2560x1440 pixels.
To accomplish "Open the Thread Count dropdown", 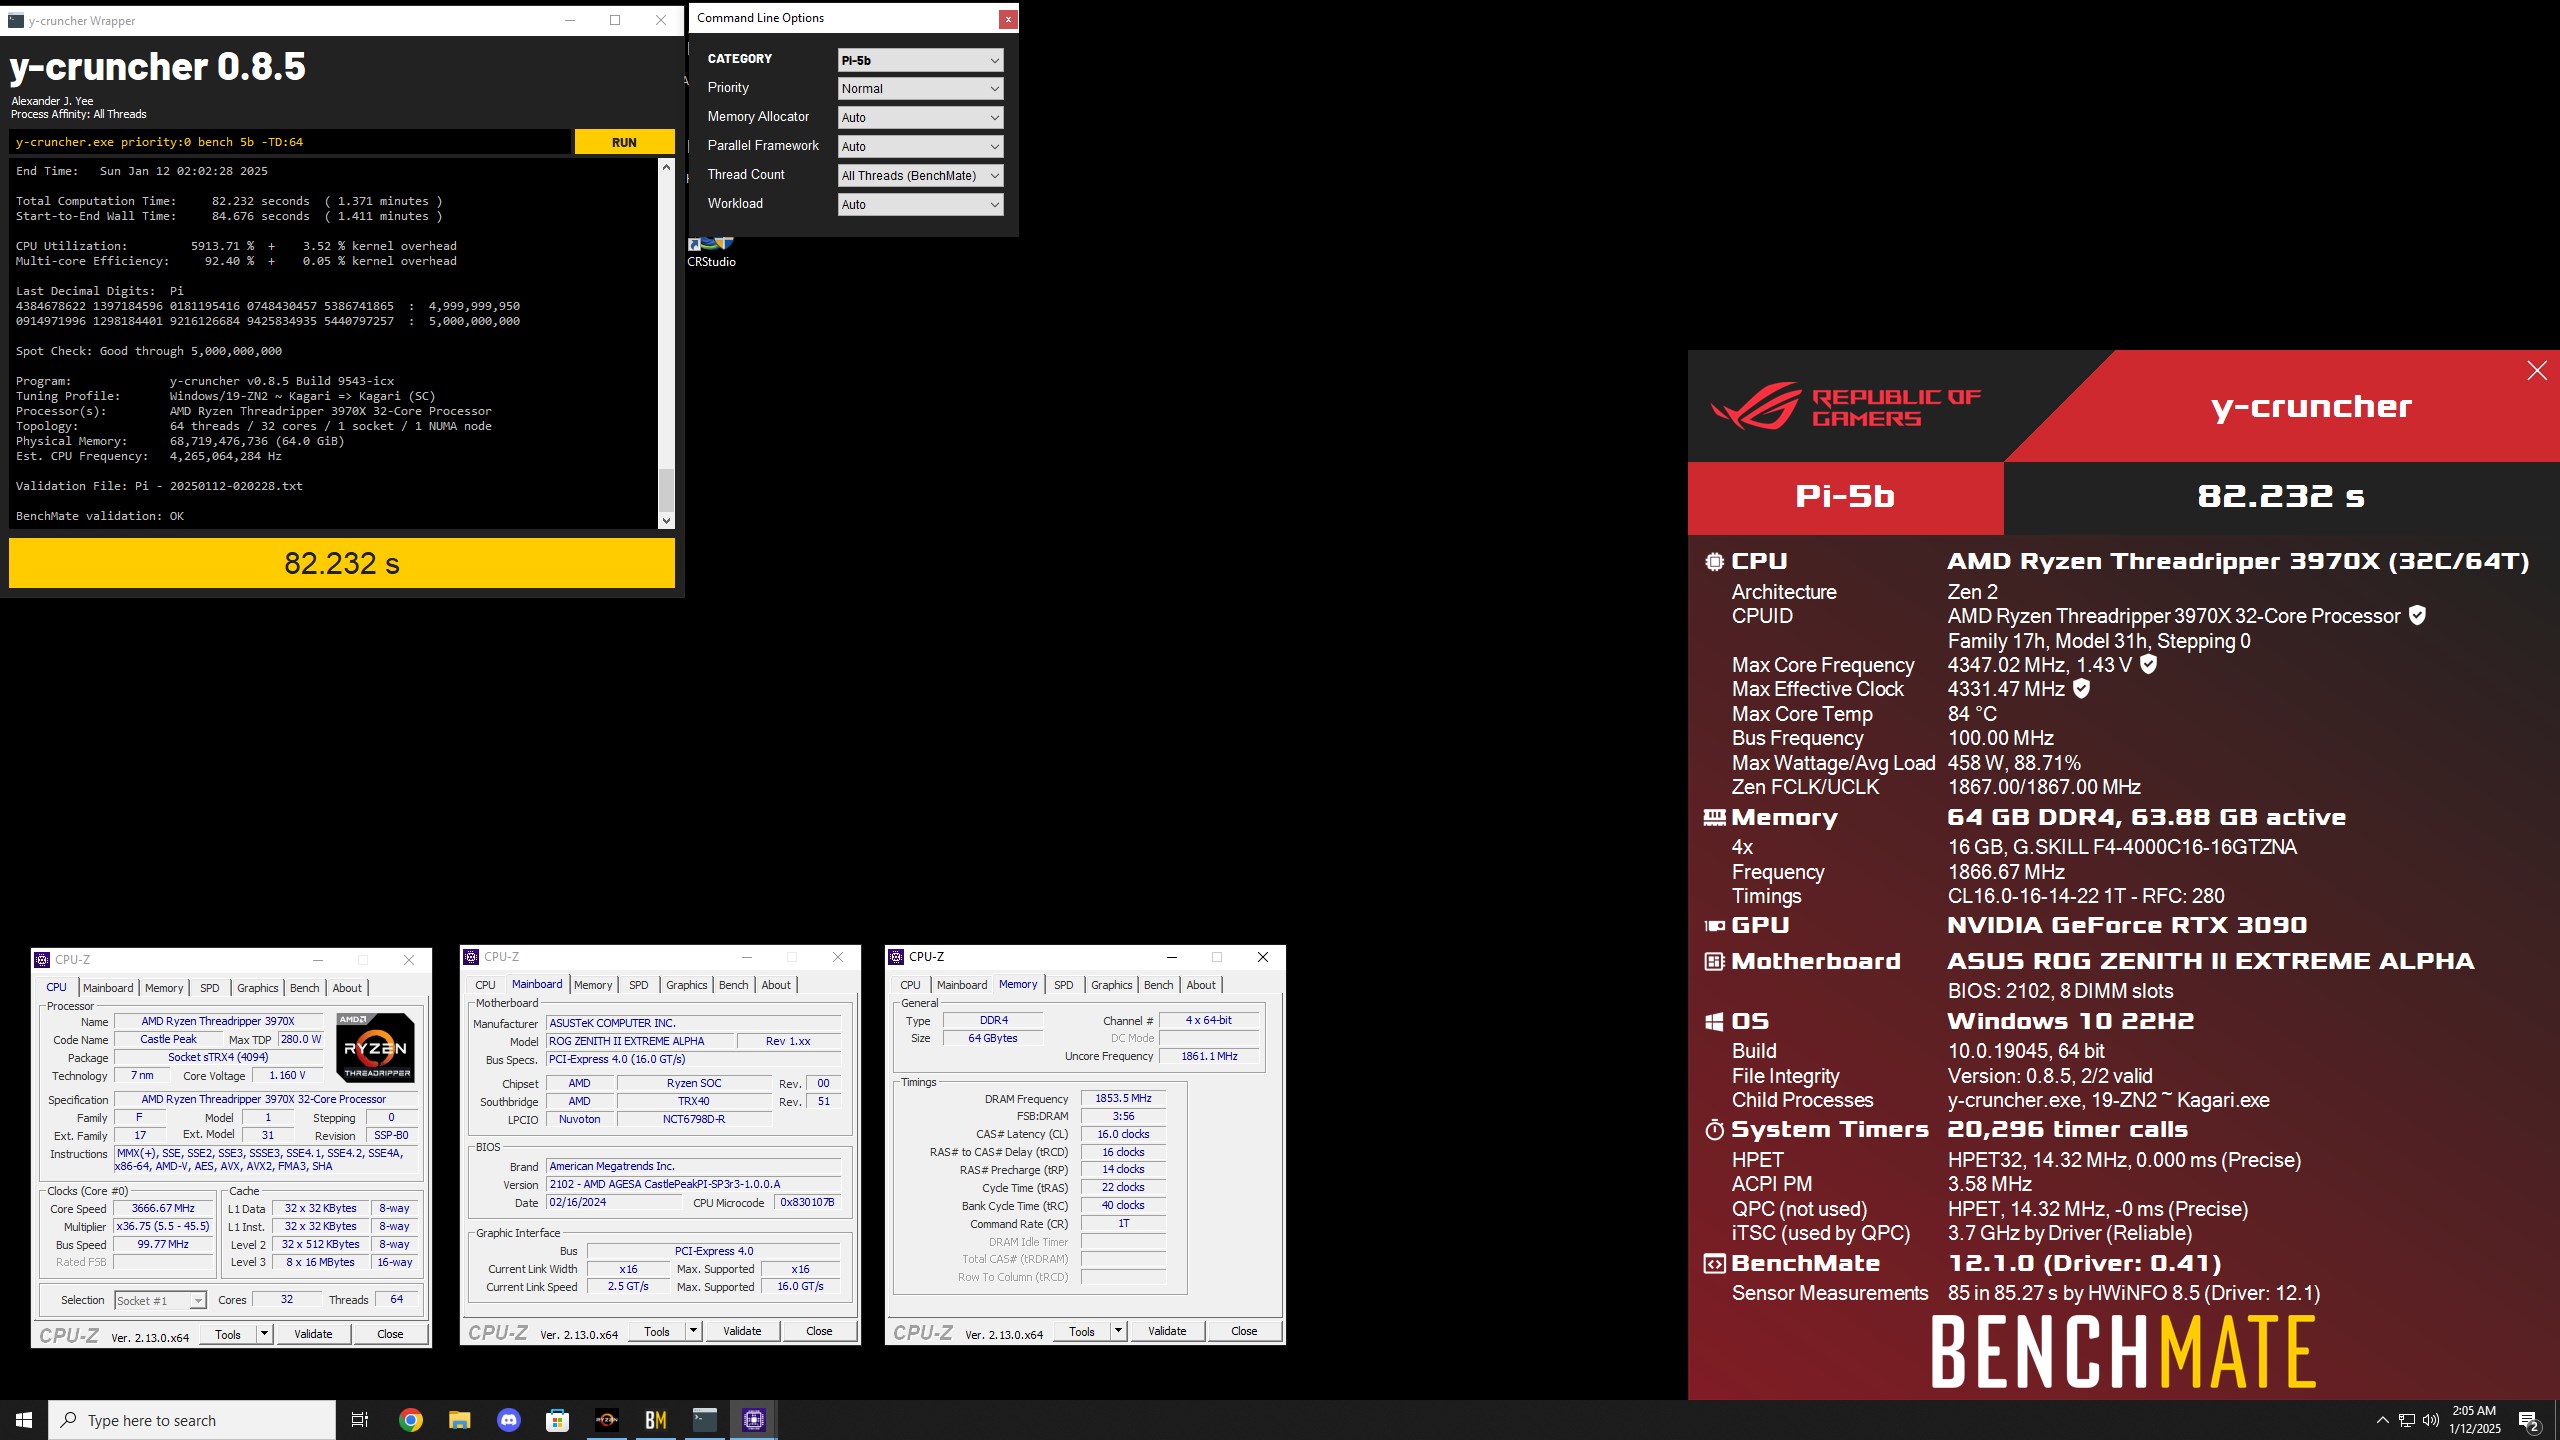I will 920,176.
